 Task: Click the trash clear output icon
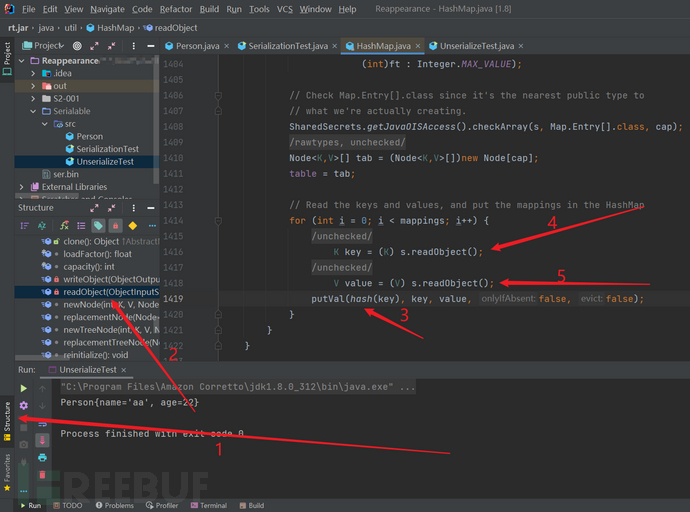coord(43,475)
